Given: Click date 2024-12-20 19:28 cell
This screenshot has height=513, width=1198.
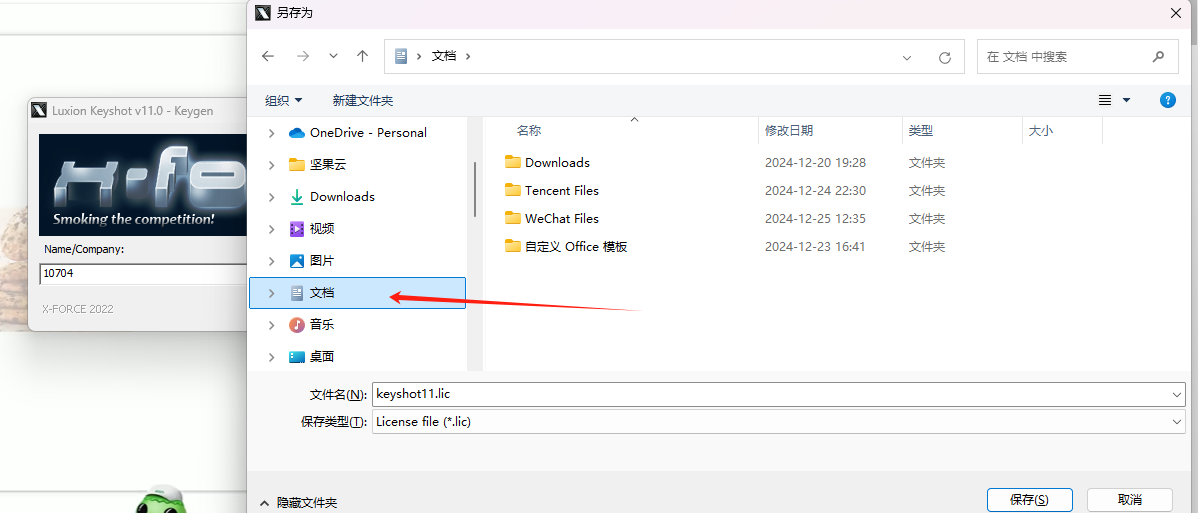Looking at the screenshot, I should (815, 163).
